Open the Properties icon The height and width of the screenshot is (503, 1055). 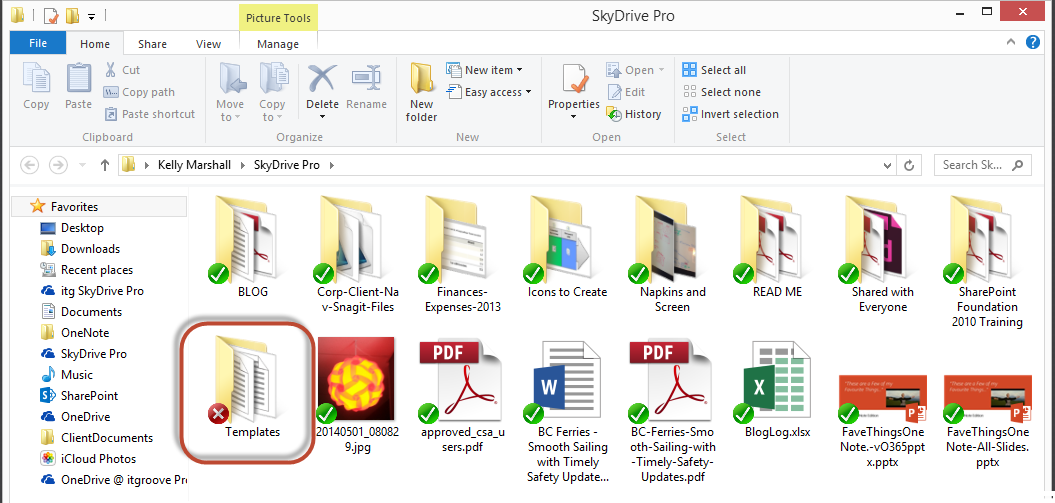point(573,79)
